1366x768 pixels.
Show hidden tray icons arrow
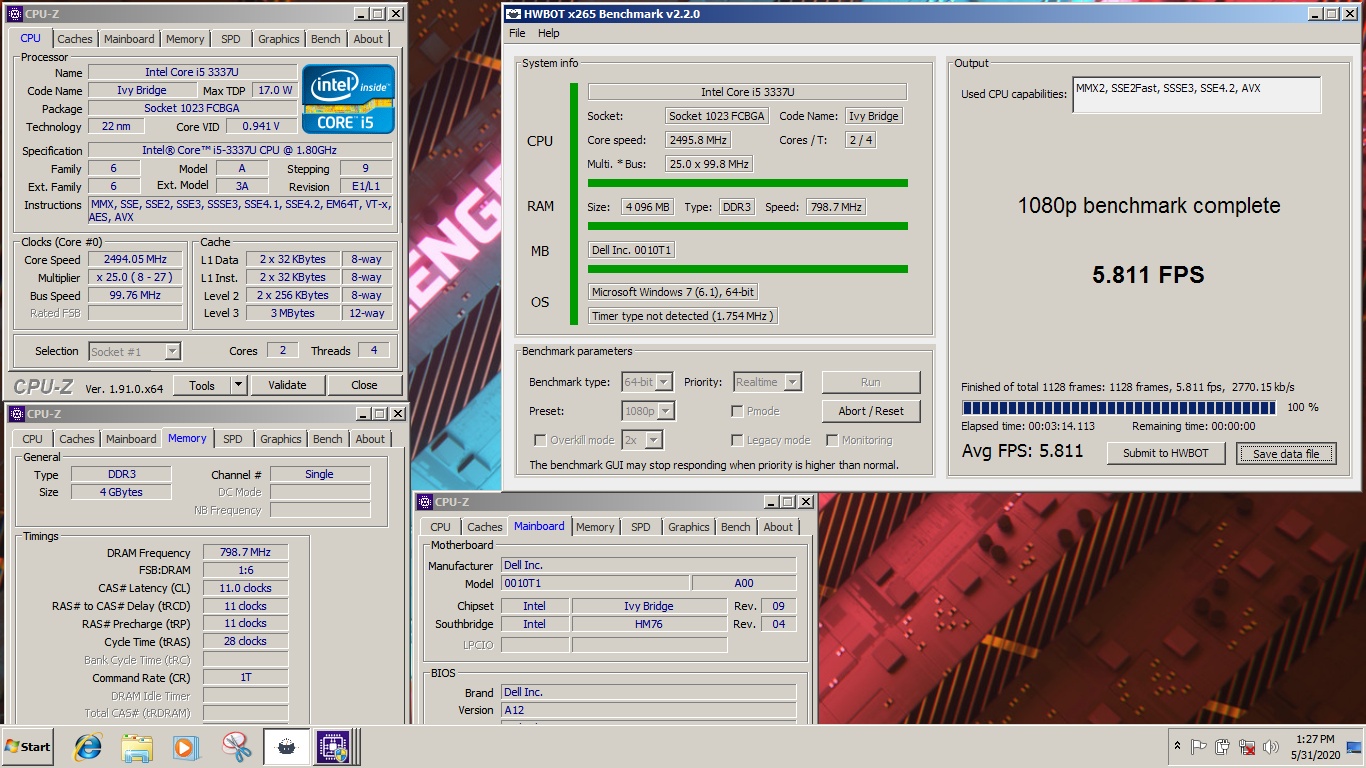point(1176,747)
